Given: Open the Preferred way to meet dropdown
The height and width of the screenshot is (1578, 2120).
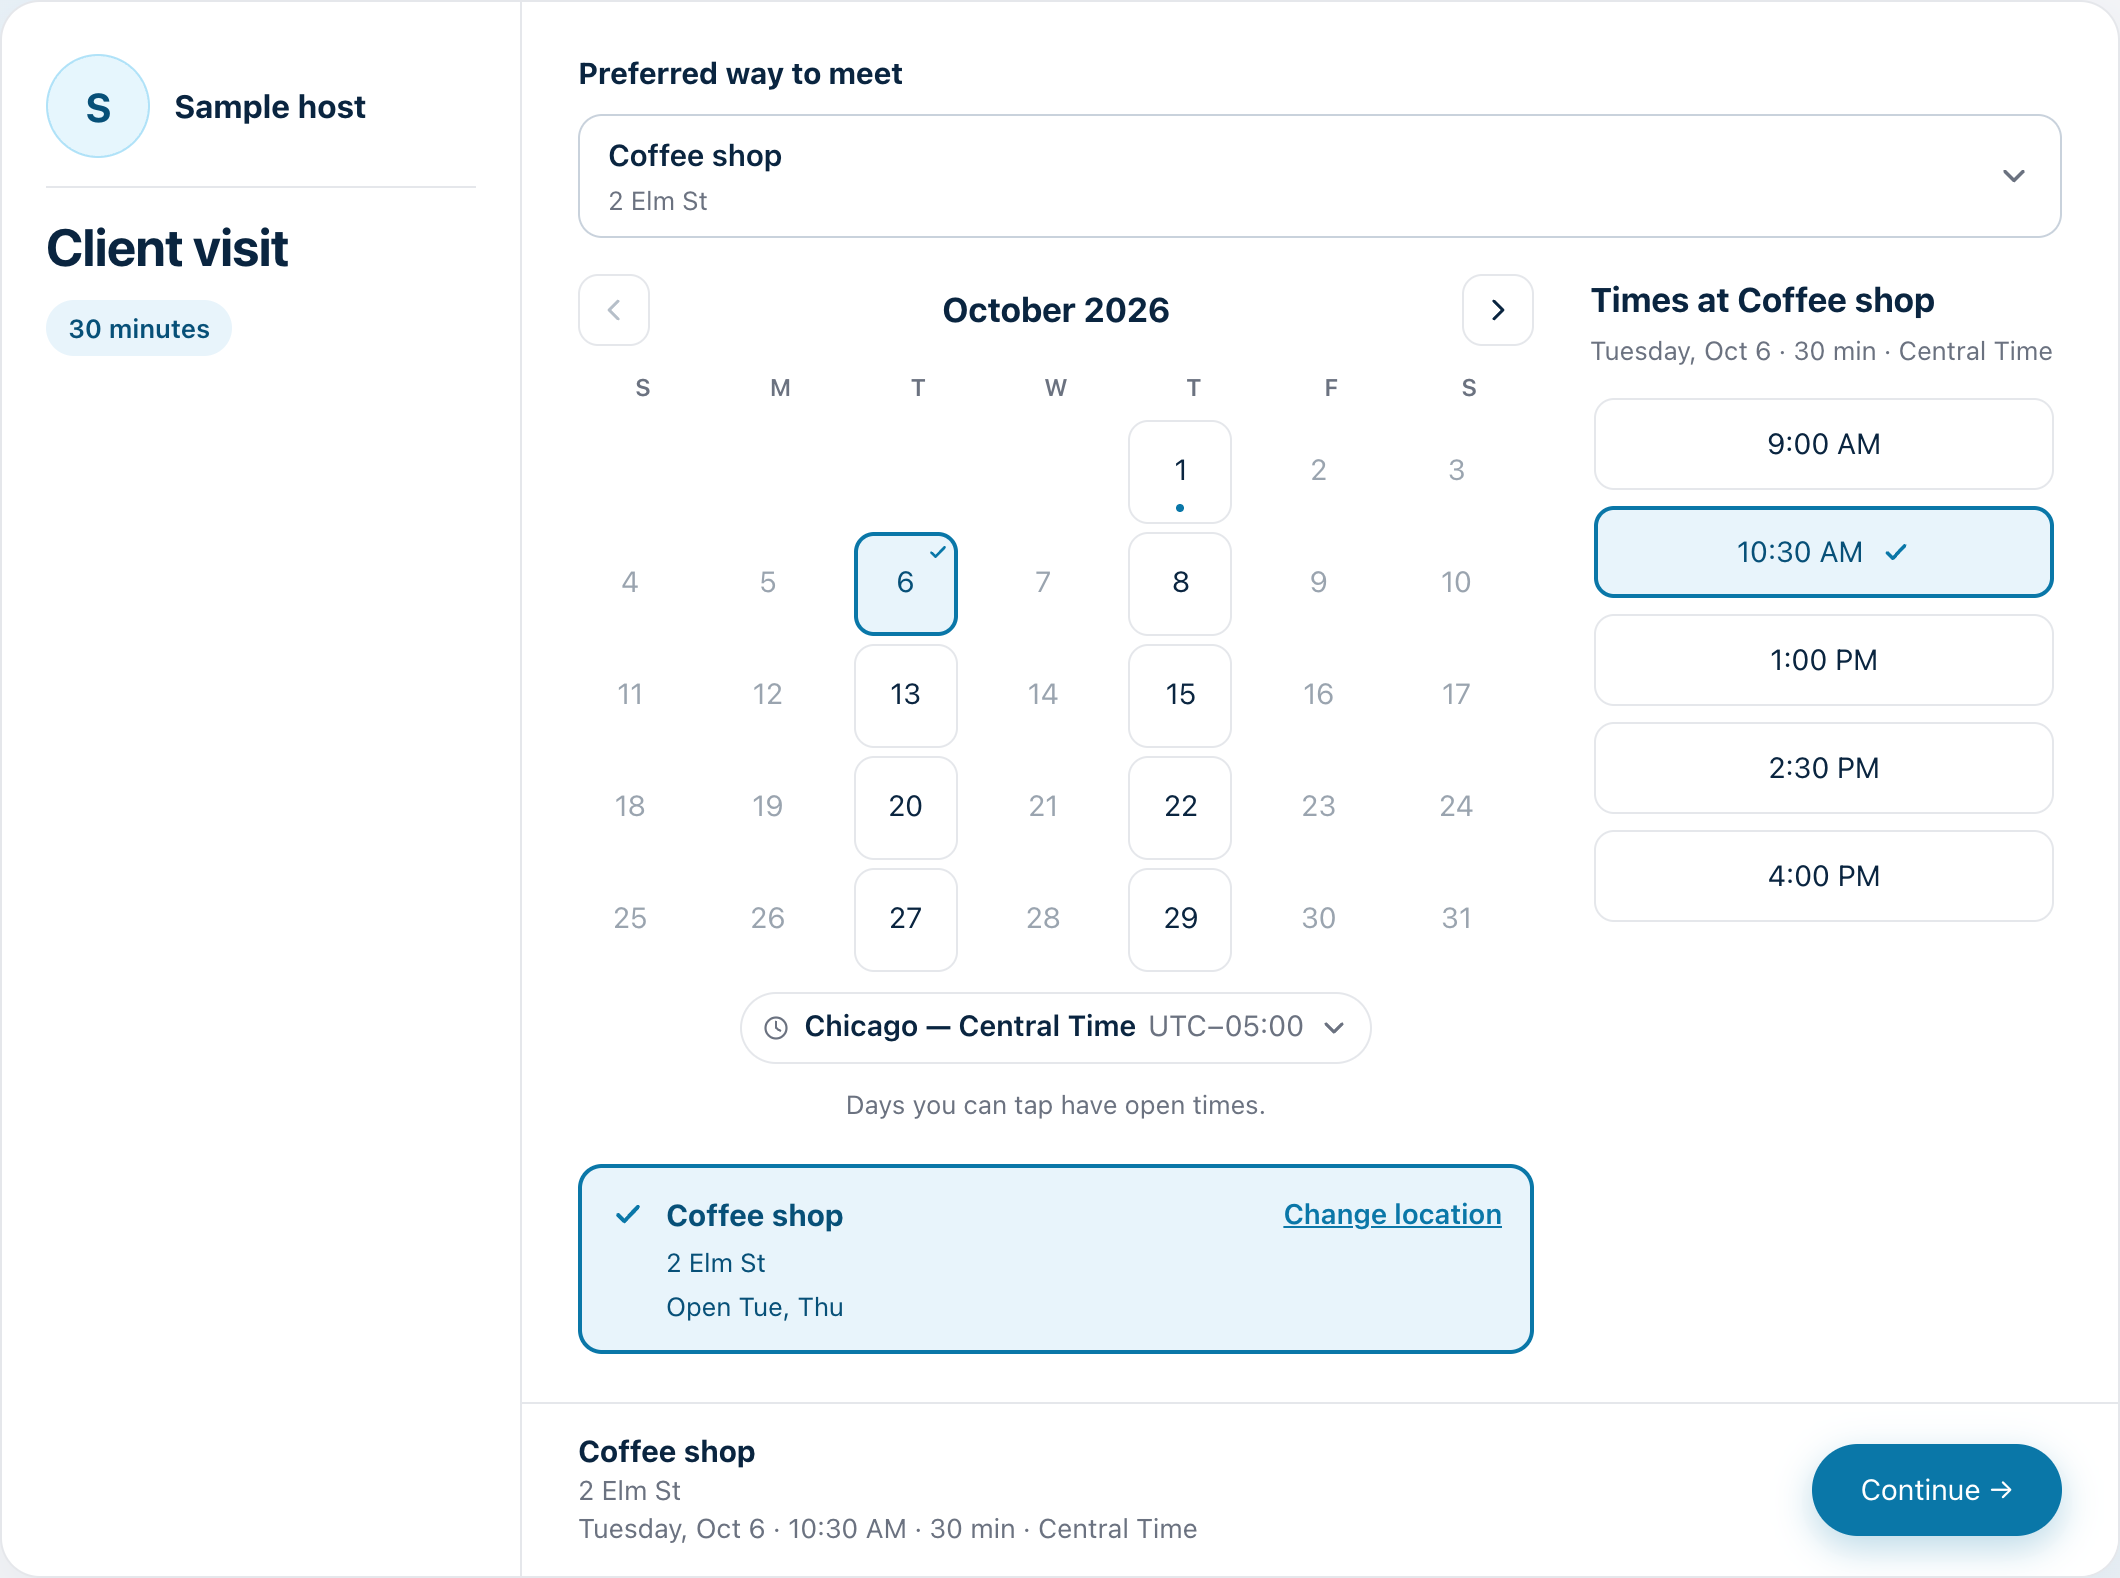Looking at the screenshot, I should pyautogui.click(x=1319, y=176).
